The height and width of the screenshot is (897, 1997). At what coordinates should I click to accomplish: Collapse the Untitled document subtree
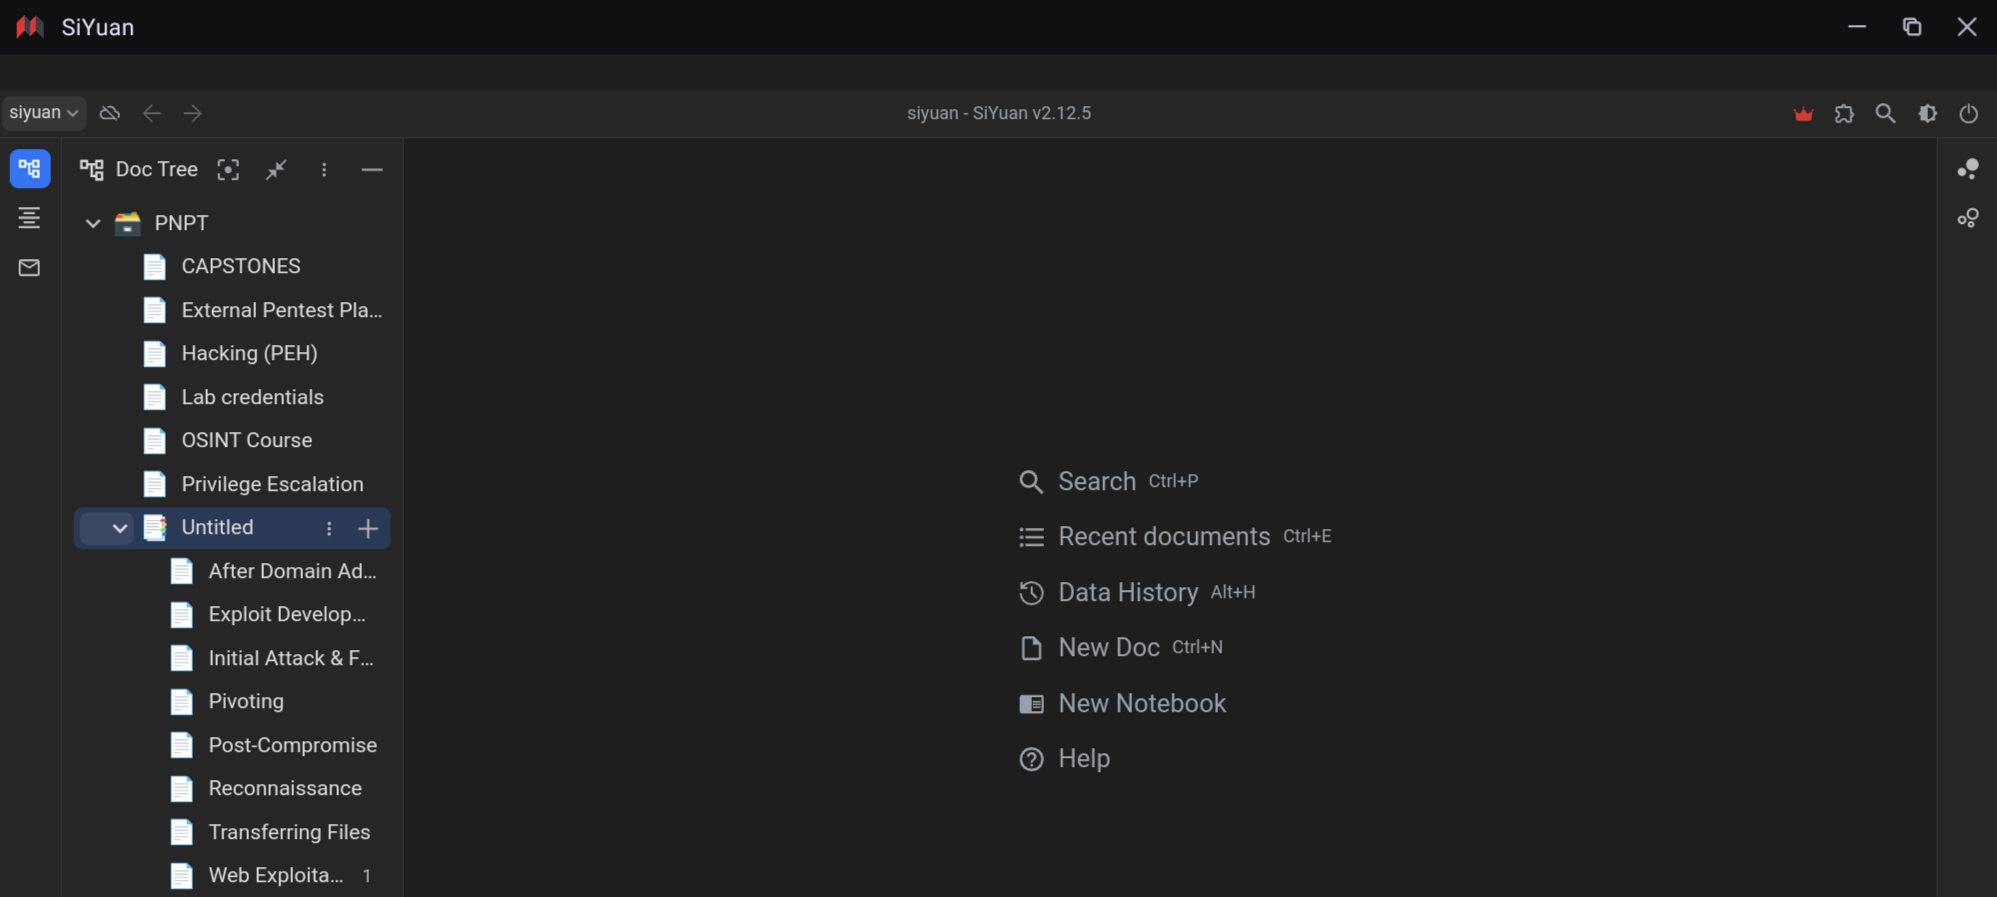119,528
